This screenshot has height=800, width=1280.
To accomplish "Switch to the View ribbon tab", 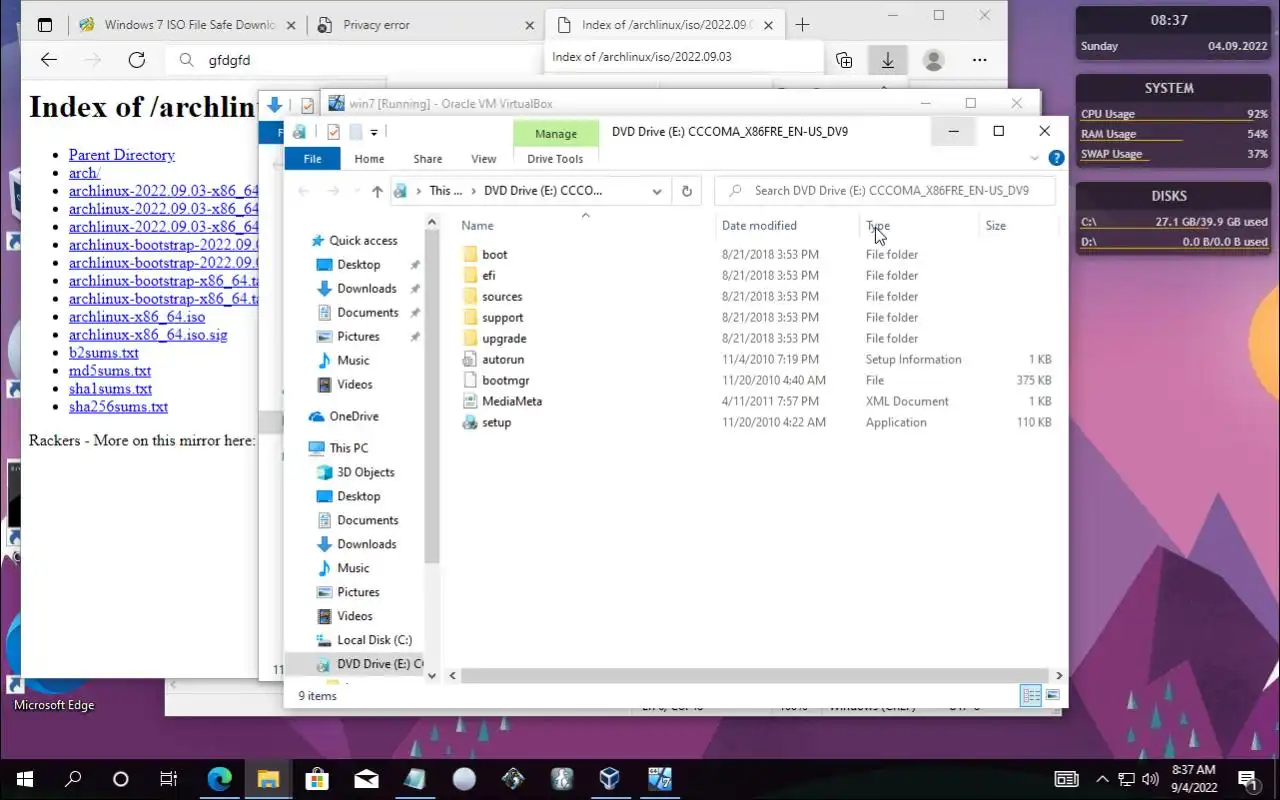I will 483,158.
